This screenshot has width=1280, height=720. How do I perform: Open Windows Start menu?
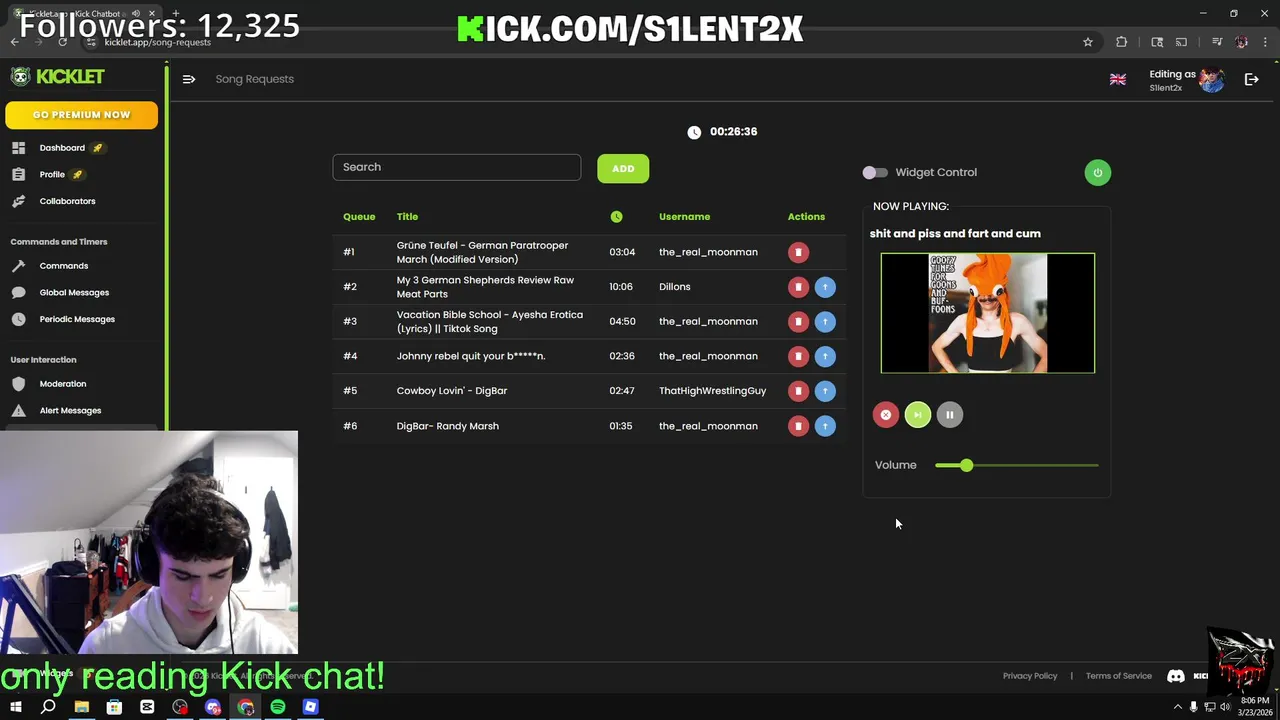click(x=15, y=707)
